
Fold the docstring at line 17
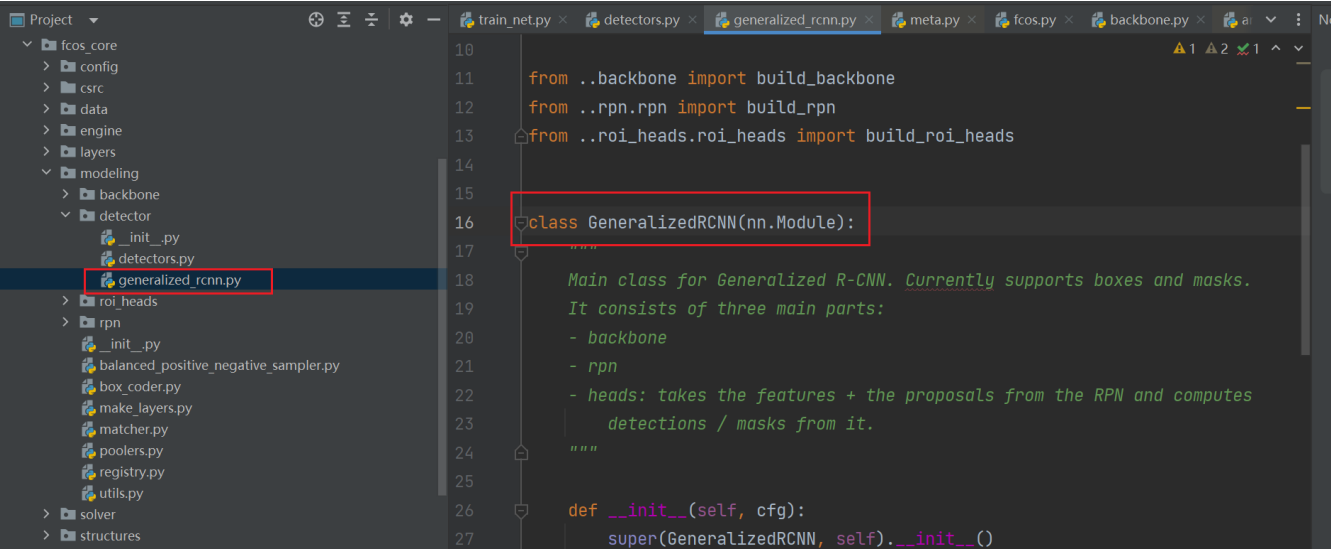point(520,253)
